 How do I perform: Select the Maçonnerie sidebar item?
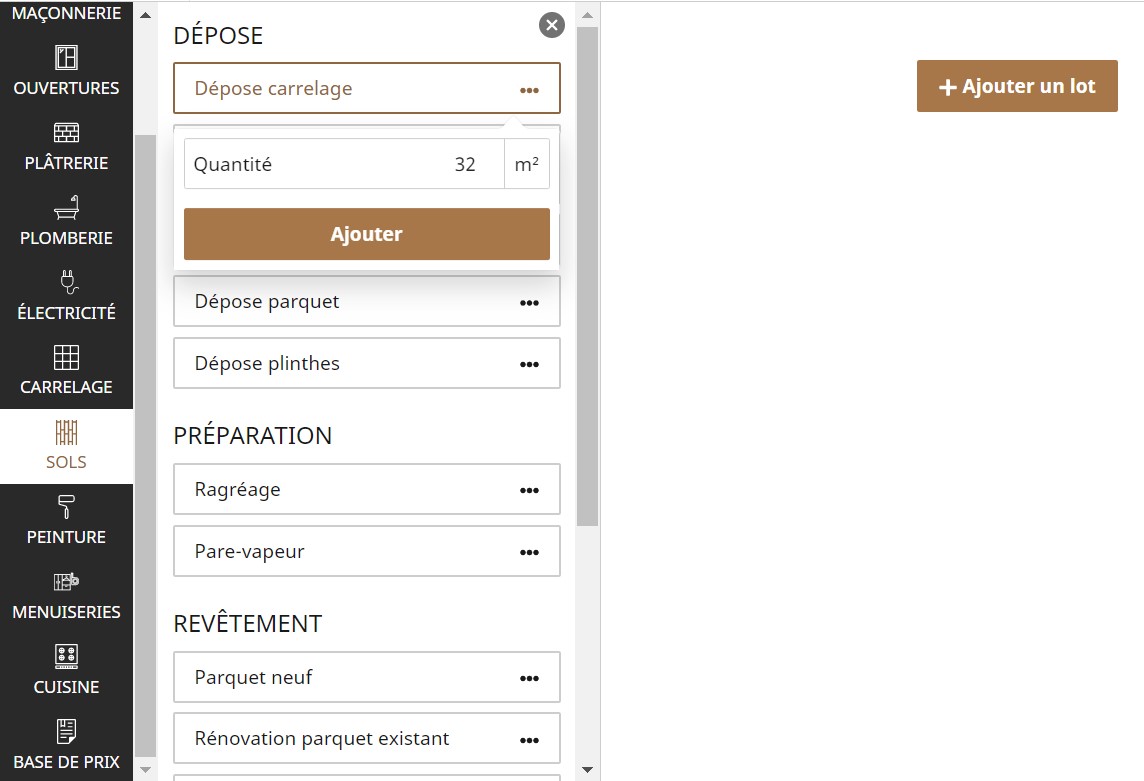tap(66, 14)
